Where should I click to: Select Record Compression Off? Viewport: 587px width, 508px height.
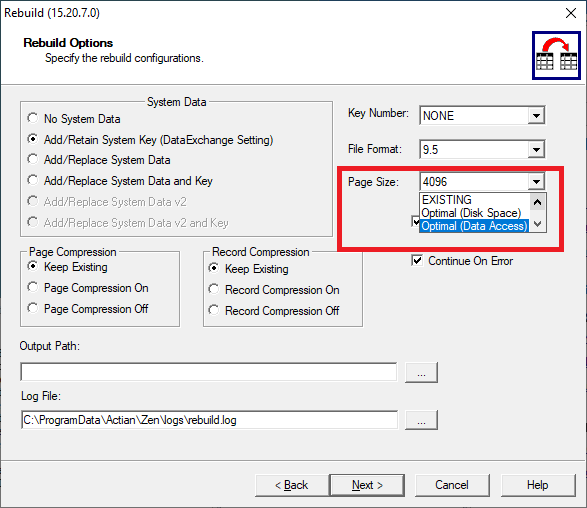(x=214, y=310)
